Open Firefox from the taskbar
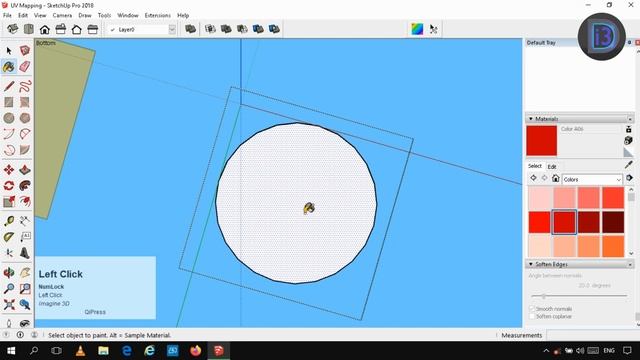The image size is (640, 360). 196,351
